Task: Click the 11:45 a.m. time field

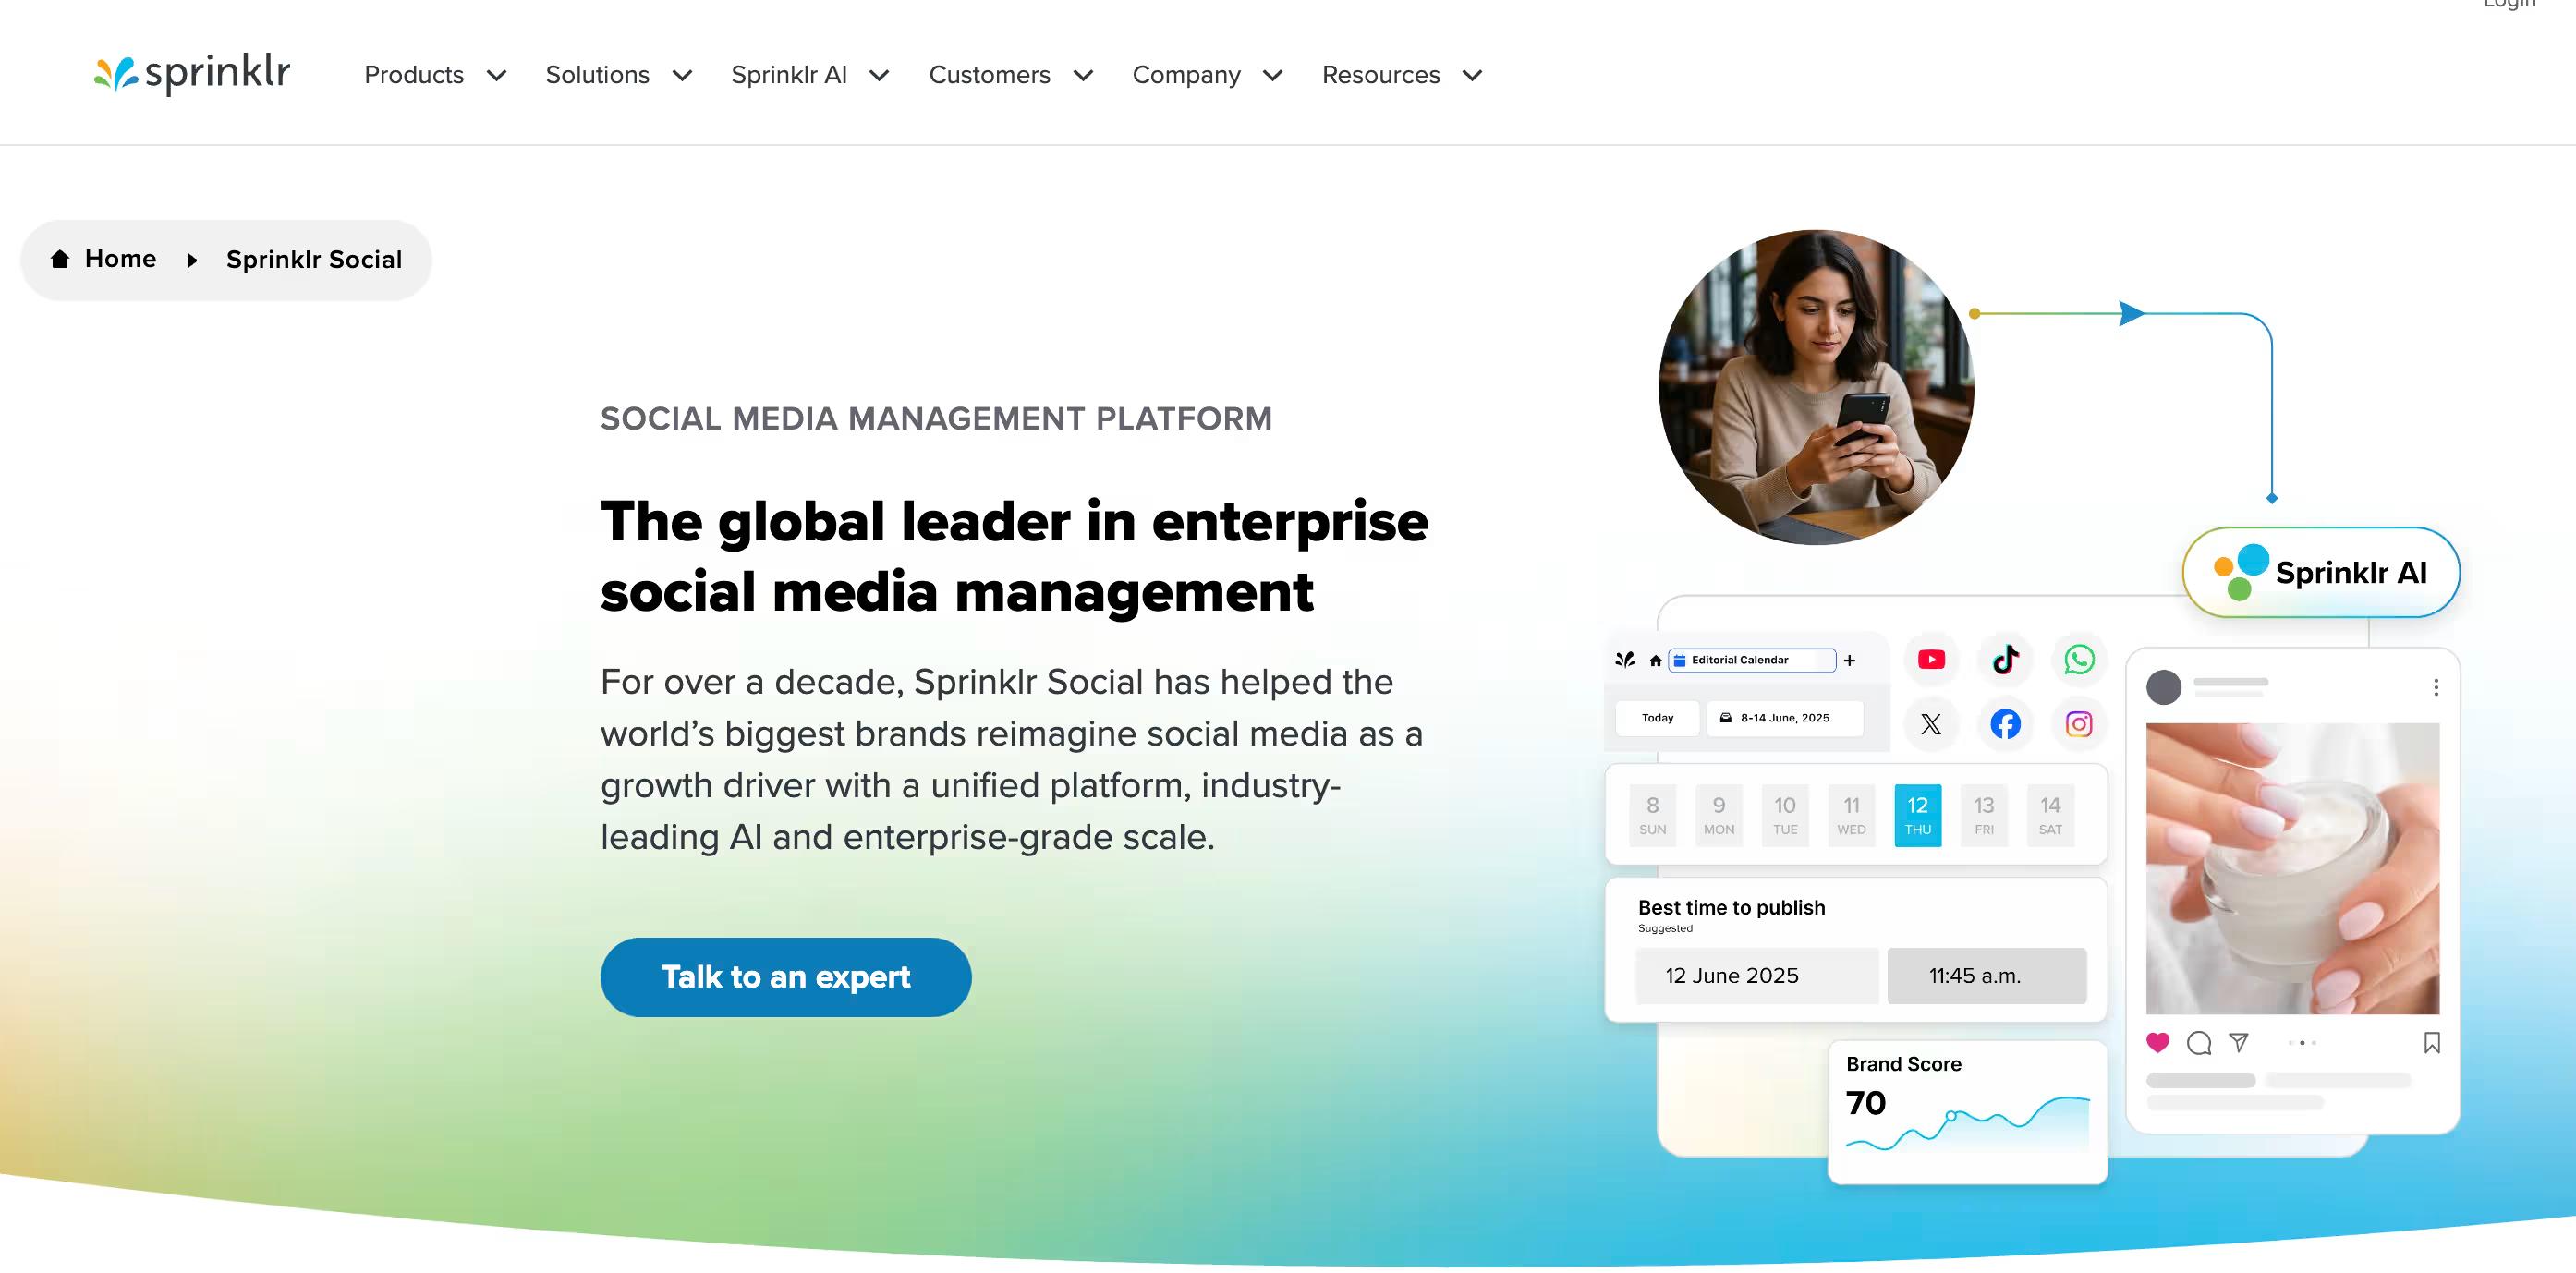Action: [x=1986, y=975]
